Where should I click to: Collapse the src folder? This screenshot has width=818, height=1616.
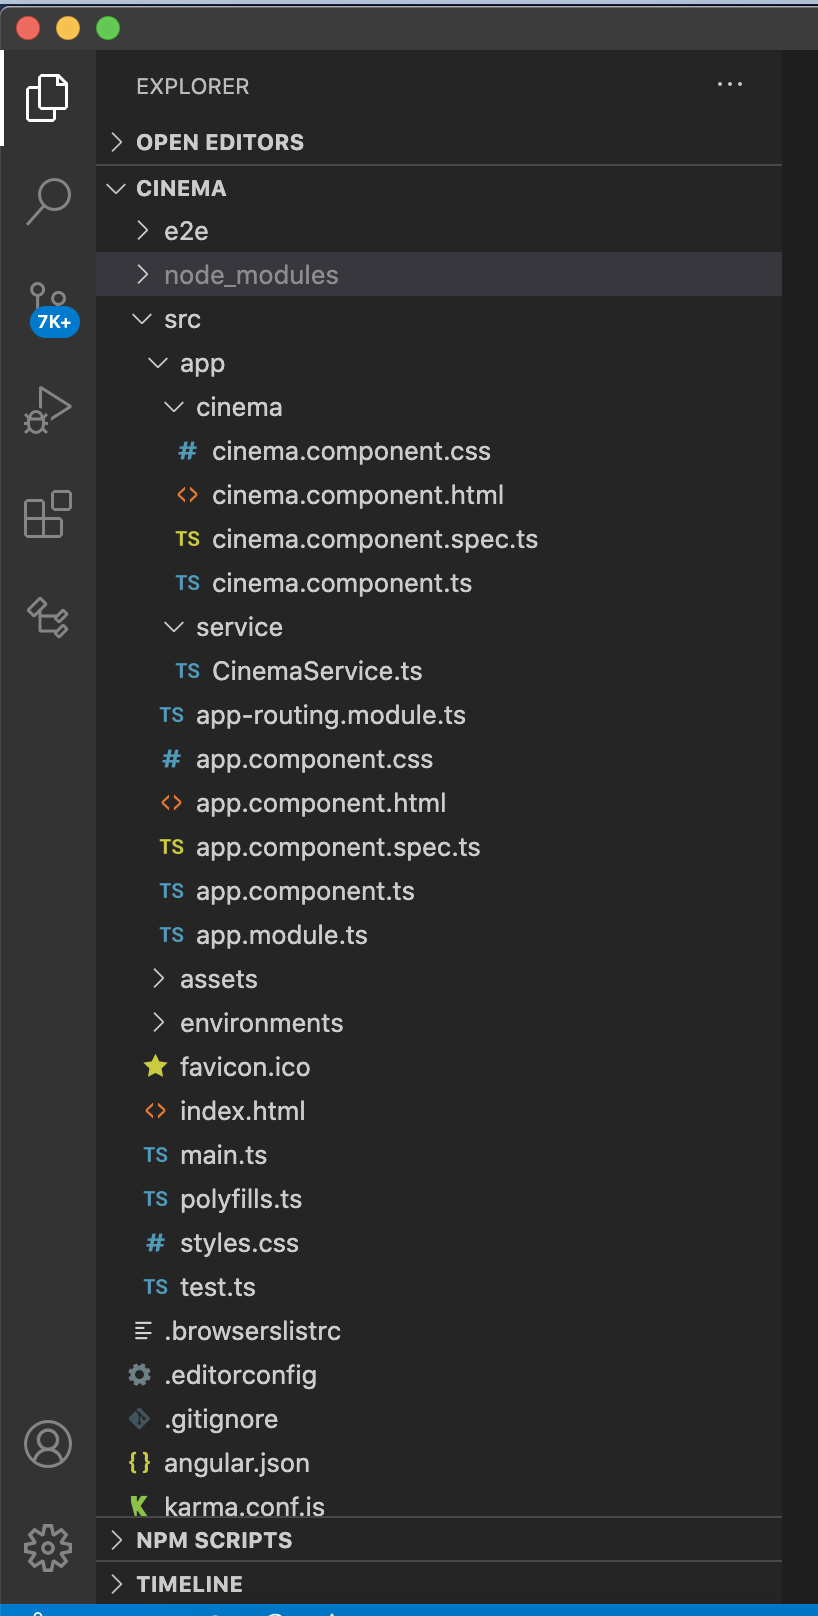182,320
